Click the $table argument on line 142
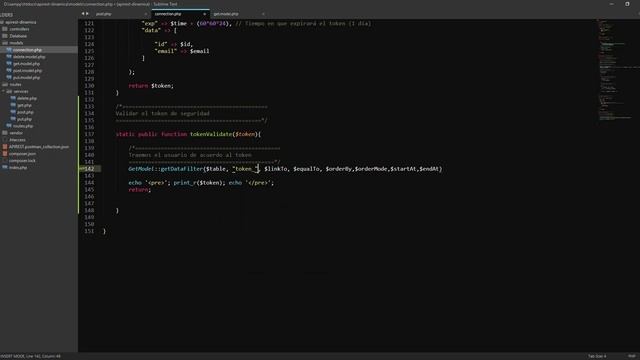Viewport: 640px width, 360px height. 216,169
